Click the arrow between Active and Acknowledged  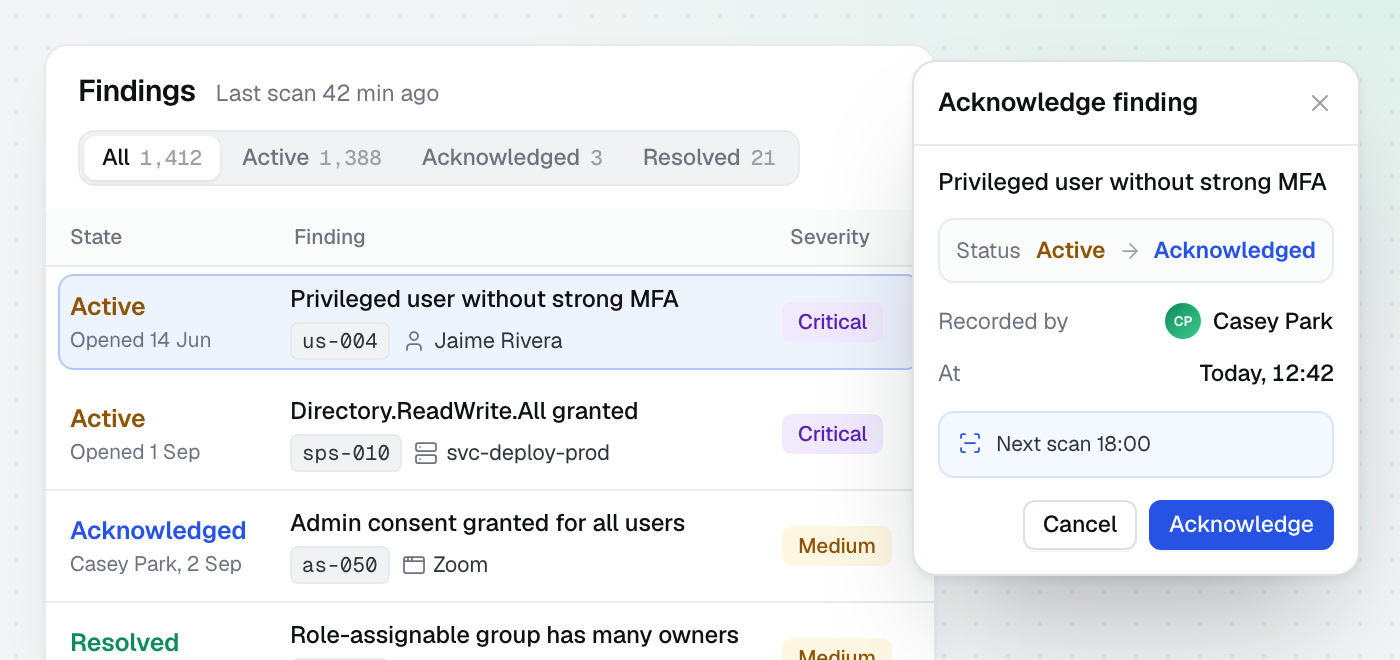1130,251
